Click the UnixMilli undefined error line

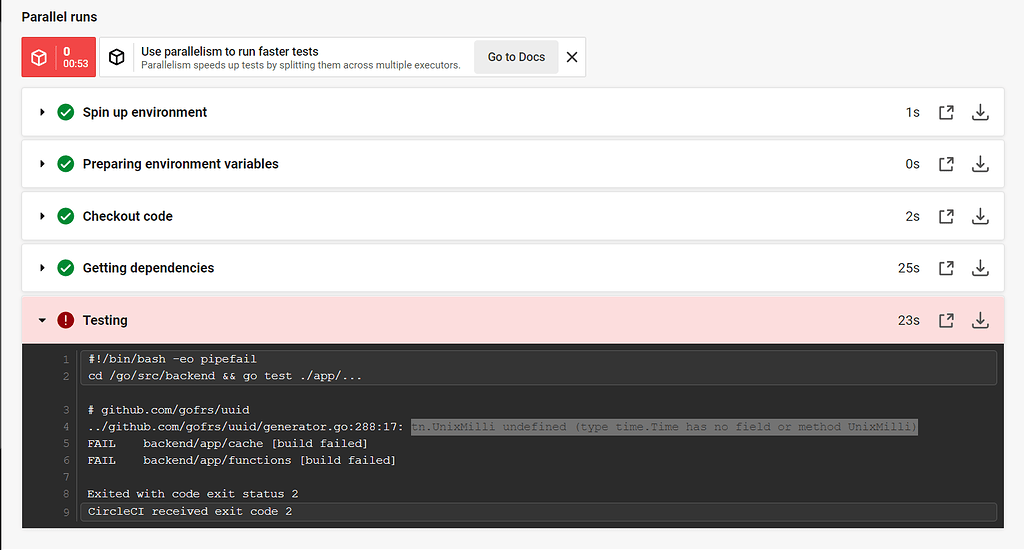coord(663,427)
